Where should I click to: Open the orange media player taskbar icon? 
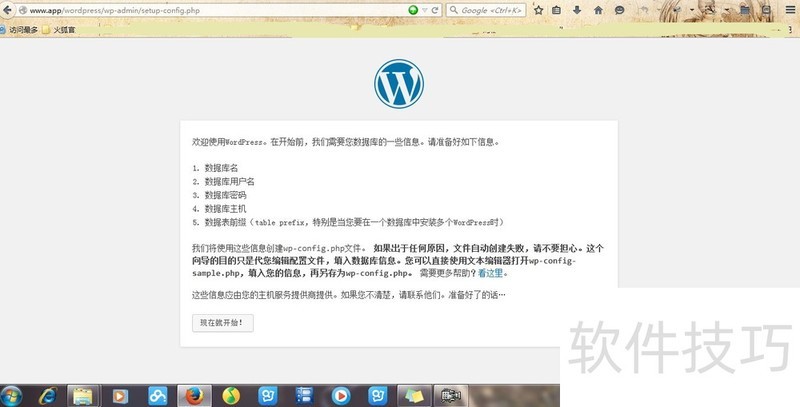(120, 396)
